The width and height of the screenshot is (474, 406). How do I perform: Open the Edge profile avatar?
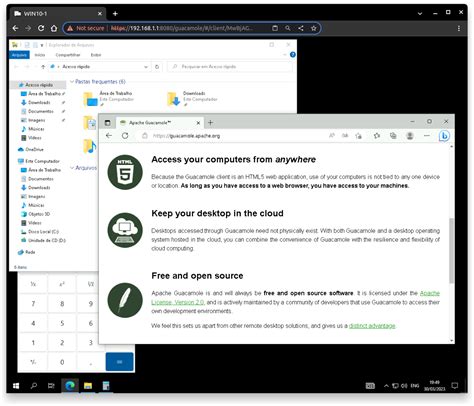pyautogui.click(x=410, y=136)
